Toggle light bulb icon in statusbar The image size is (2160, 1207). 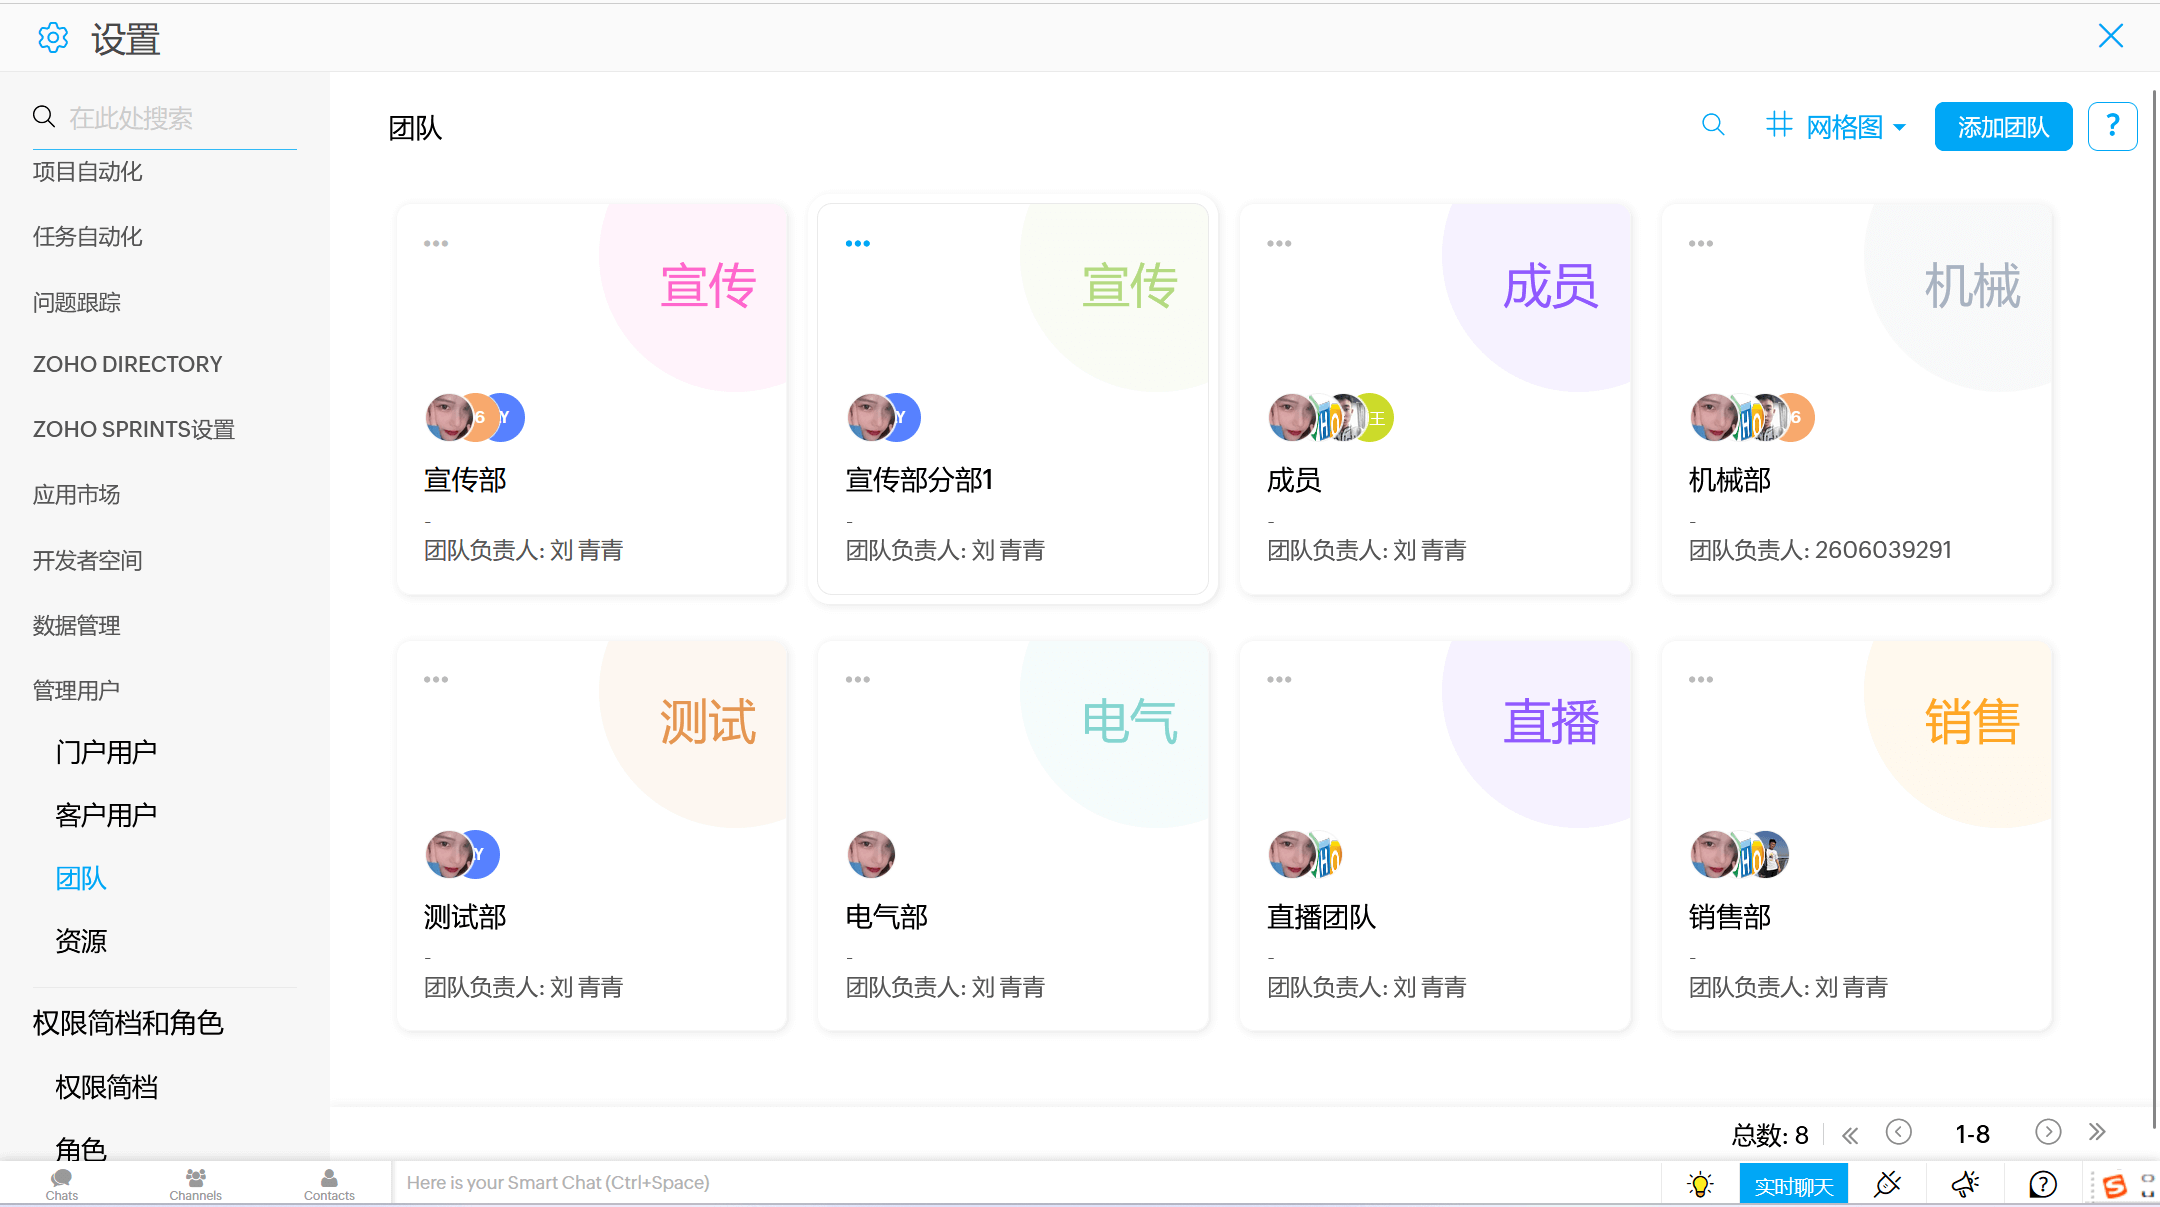1700,1182
